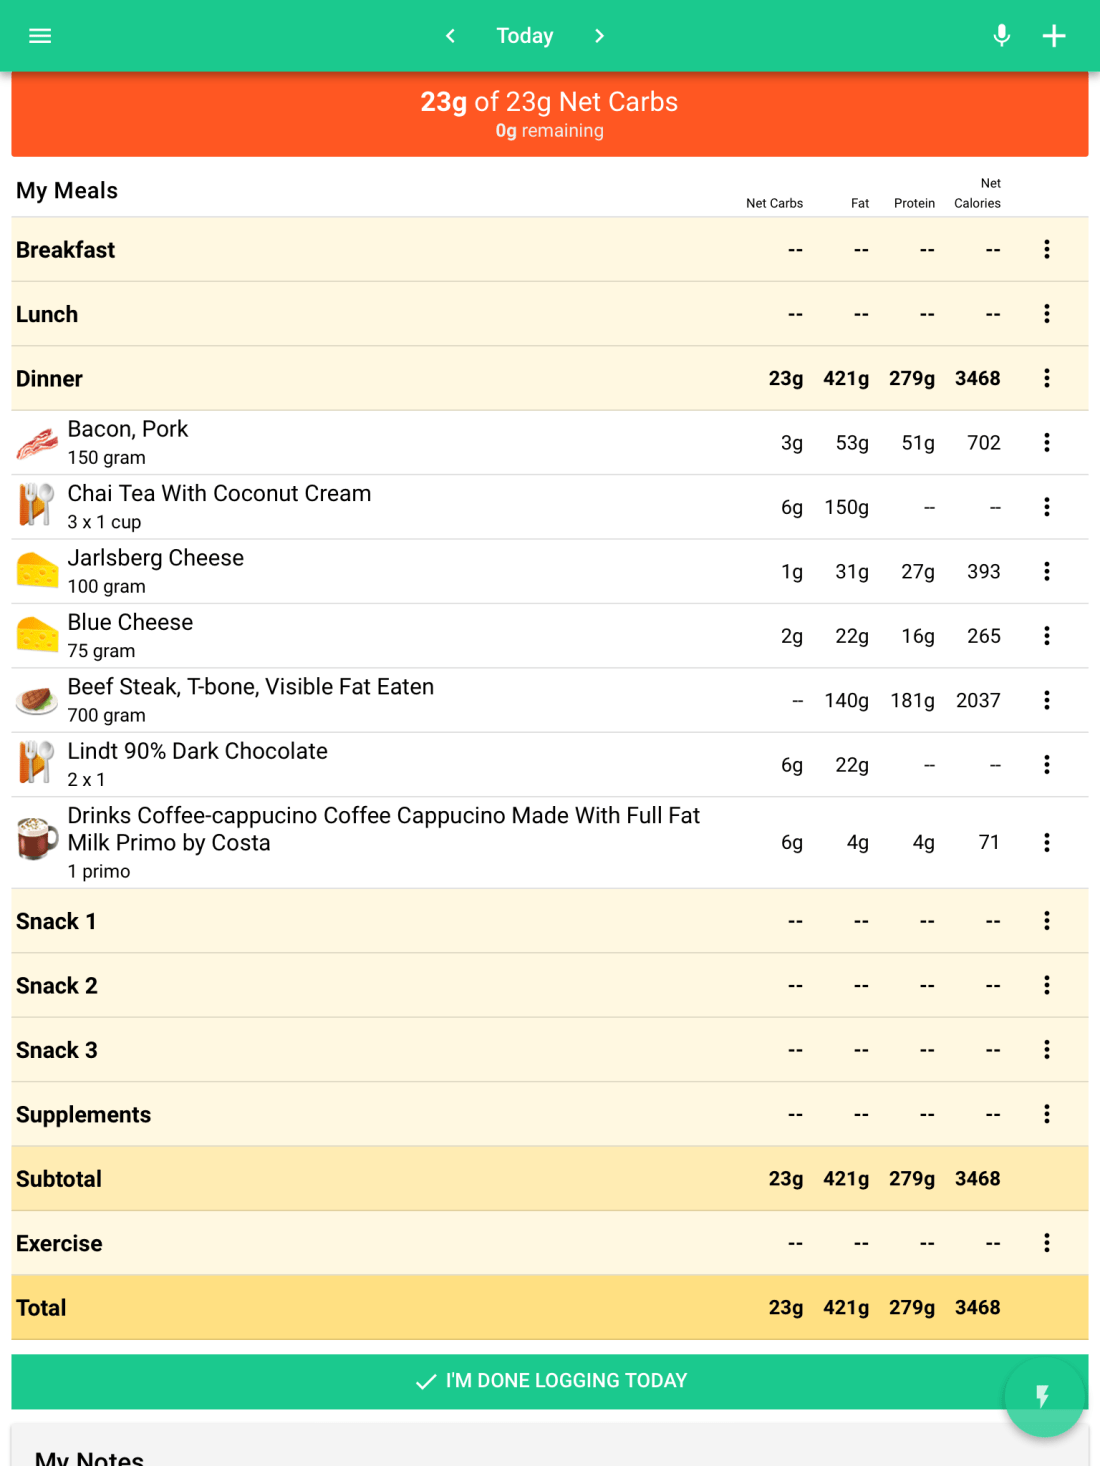Open the Lindt Dark Chocolate more options

tap(1046, 765)
